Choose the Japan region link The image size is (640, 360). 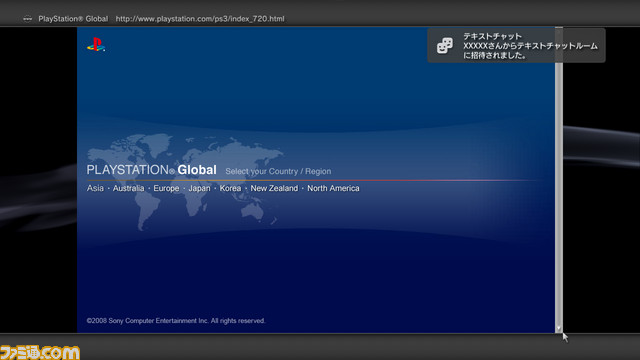[x=199, y=188]
